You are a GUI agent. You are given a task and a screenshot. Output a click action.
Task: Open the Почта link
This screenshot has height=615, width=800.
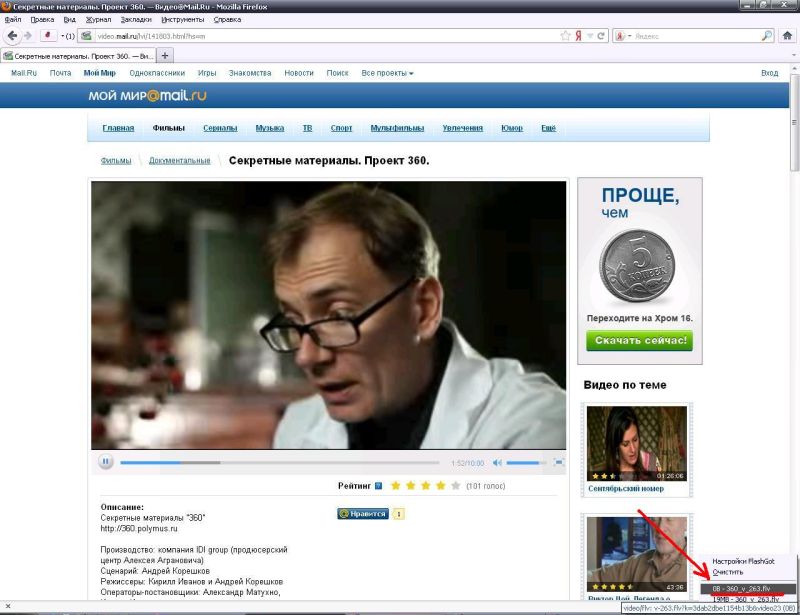60,73
